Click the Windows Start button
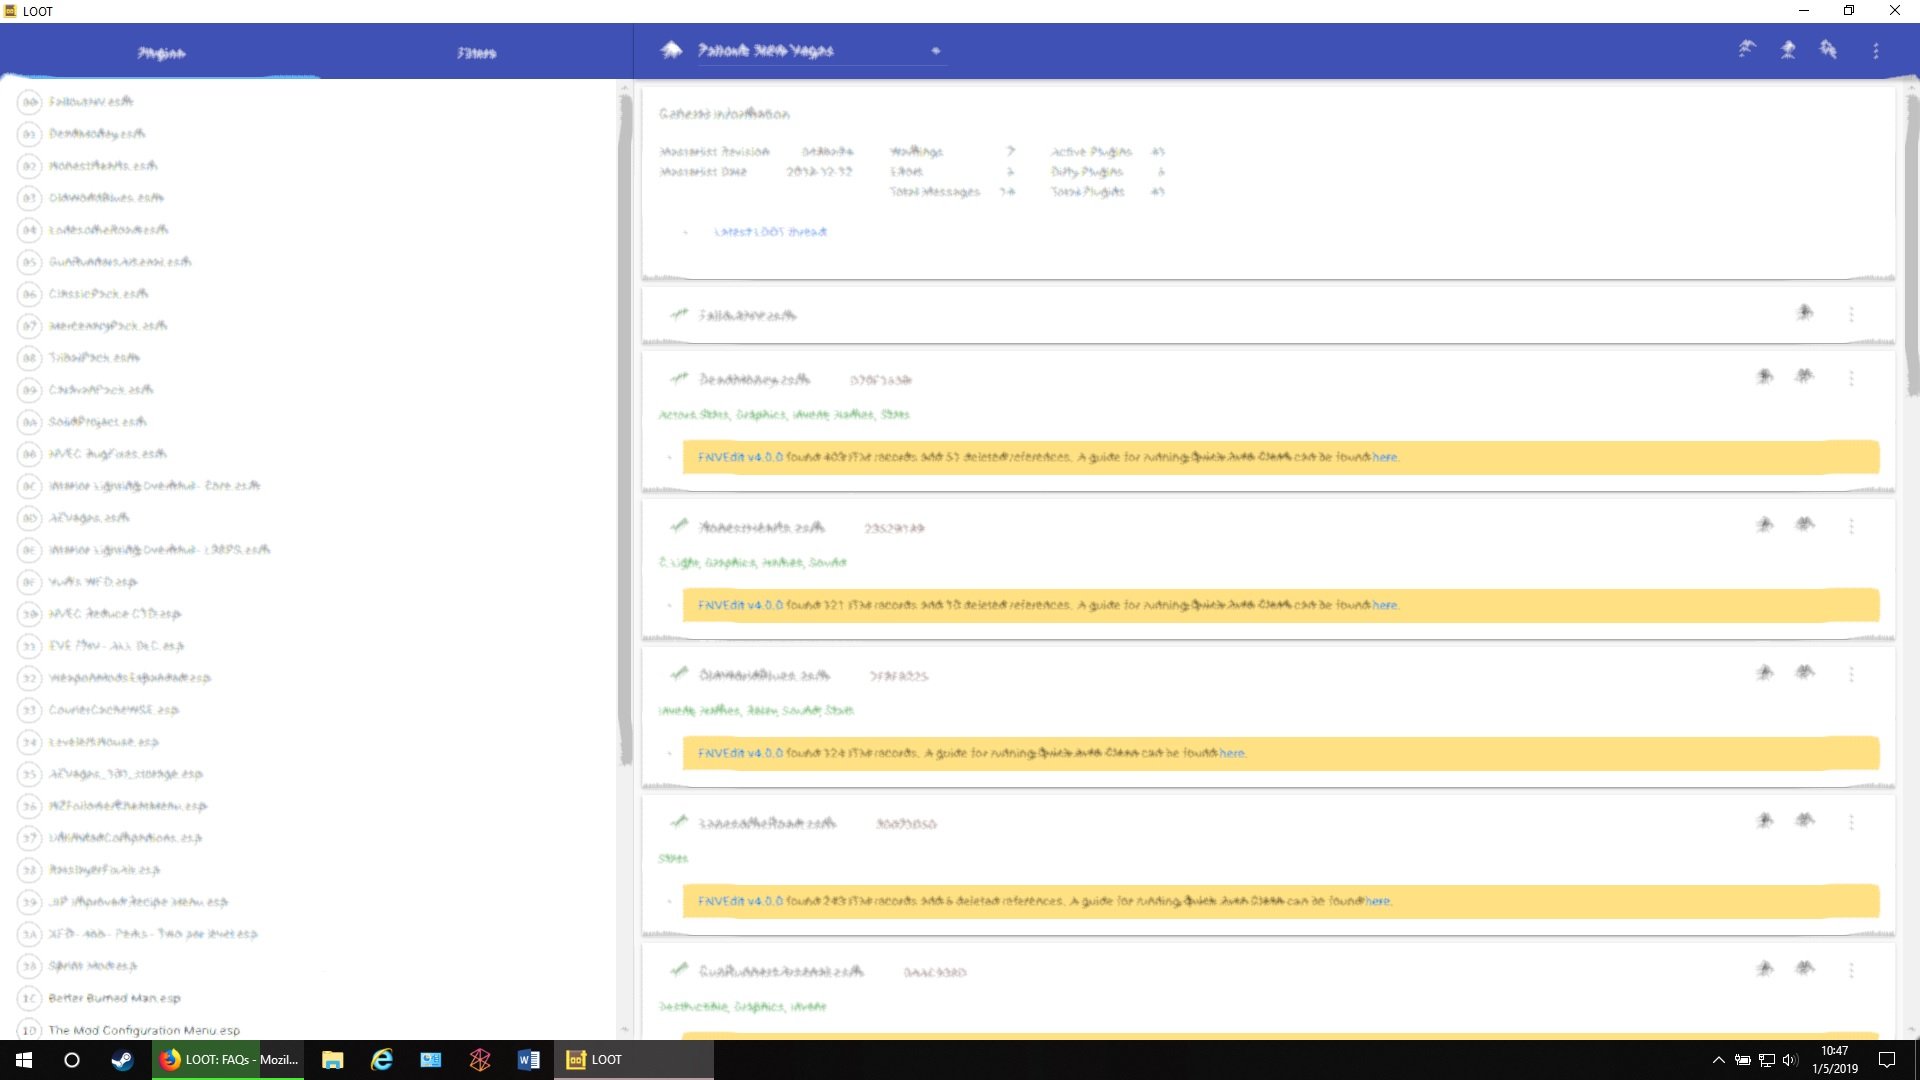This screenshot has width=1920, height=1080. point(24,1060)
